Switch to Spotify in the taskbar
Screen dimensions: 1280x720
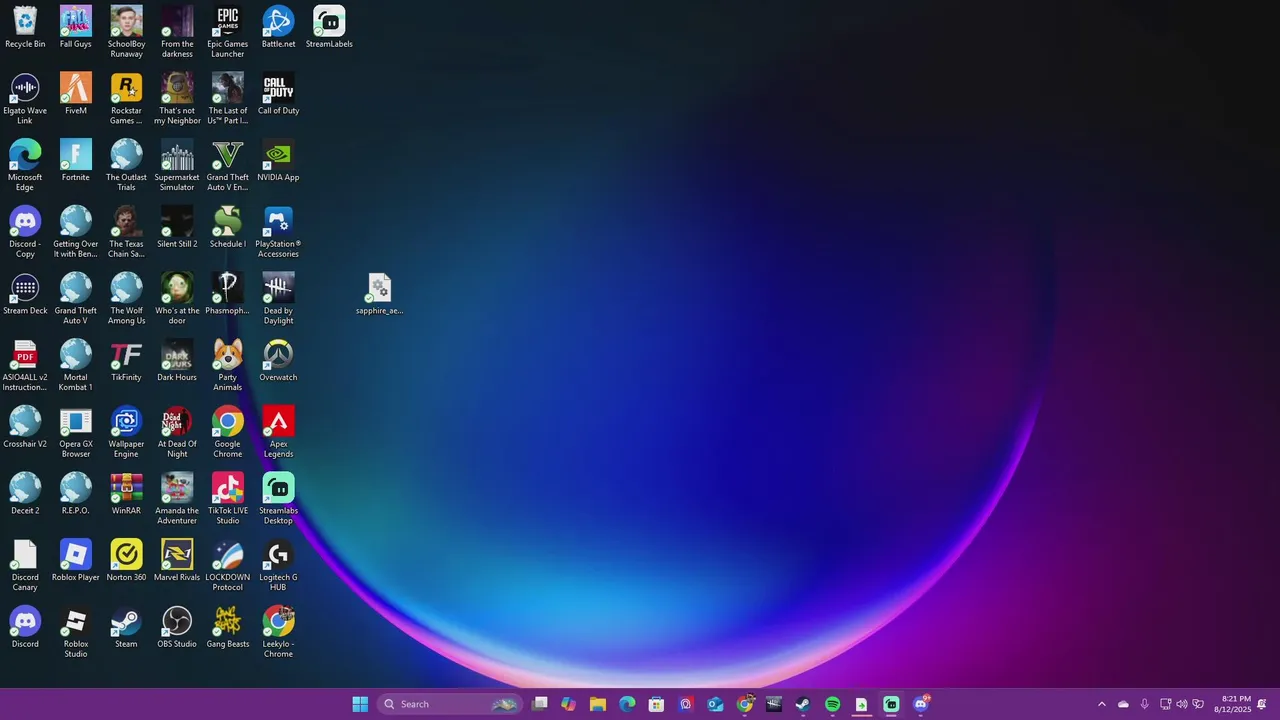coord(832,704)
